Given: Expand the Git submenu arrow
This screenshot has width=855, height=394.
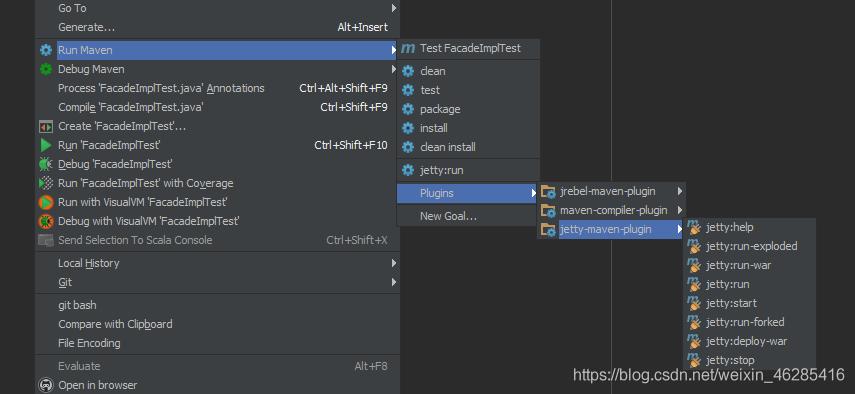Looking at the screenshot, I should click(393, 282).
